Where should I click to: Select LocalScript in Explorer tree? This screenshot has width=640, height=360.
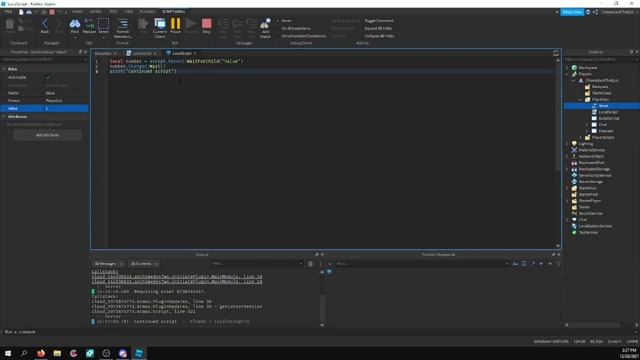click(608, 112)
